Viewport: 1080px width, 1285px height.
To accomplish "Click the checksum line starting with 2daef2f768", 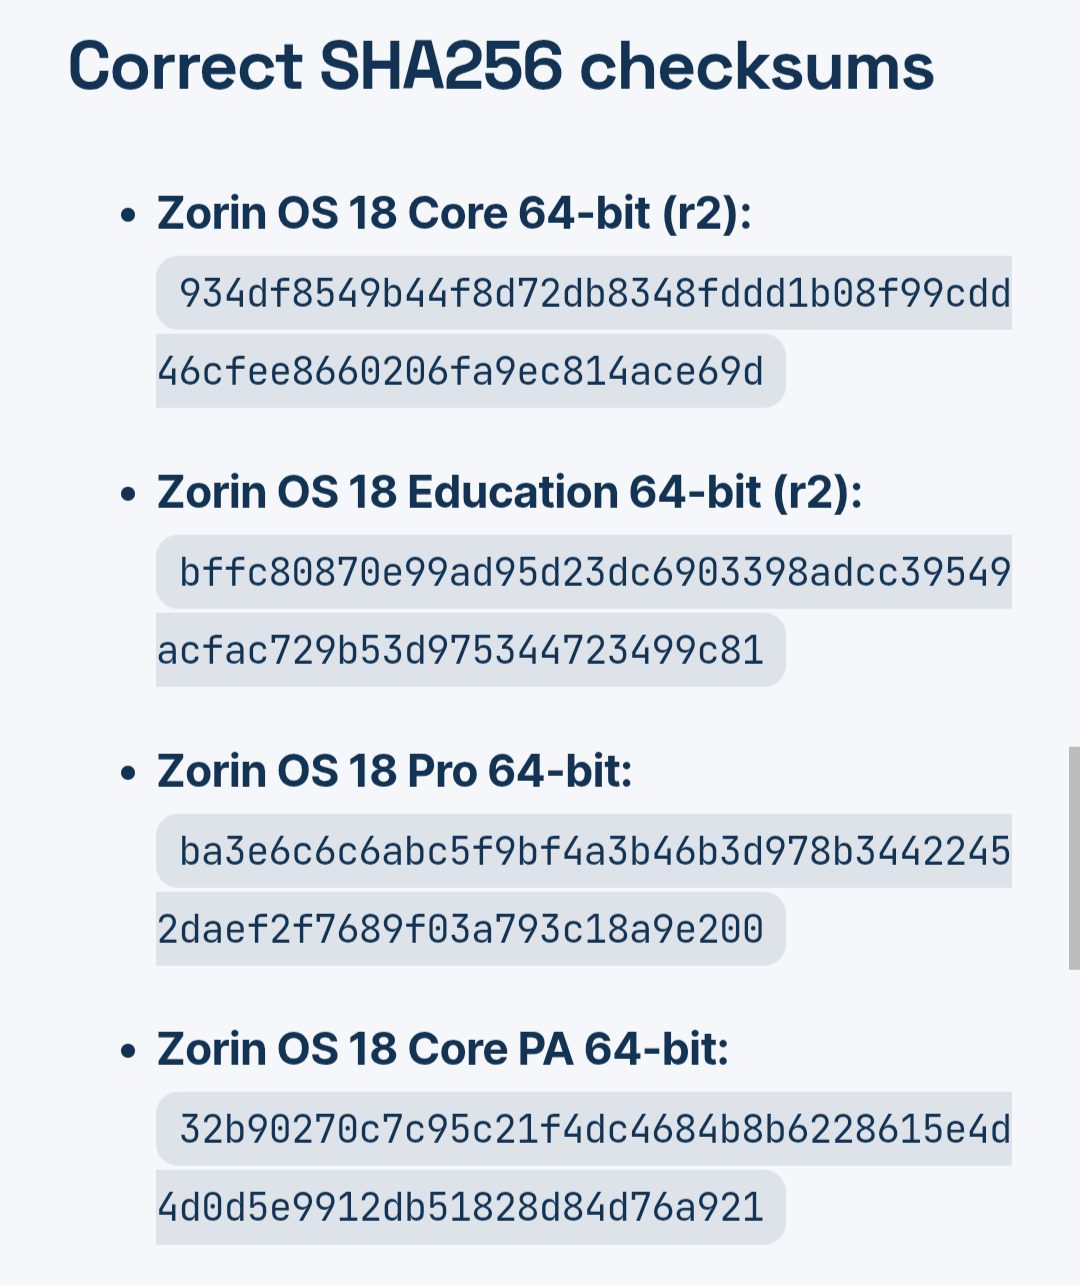I will coord(461,929).
